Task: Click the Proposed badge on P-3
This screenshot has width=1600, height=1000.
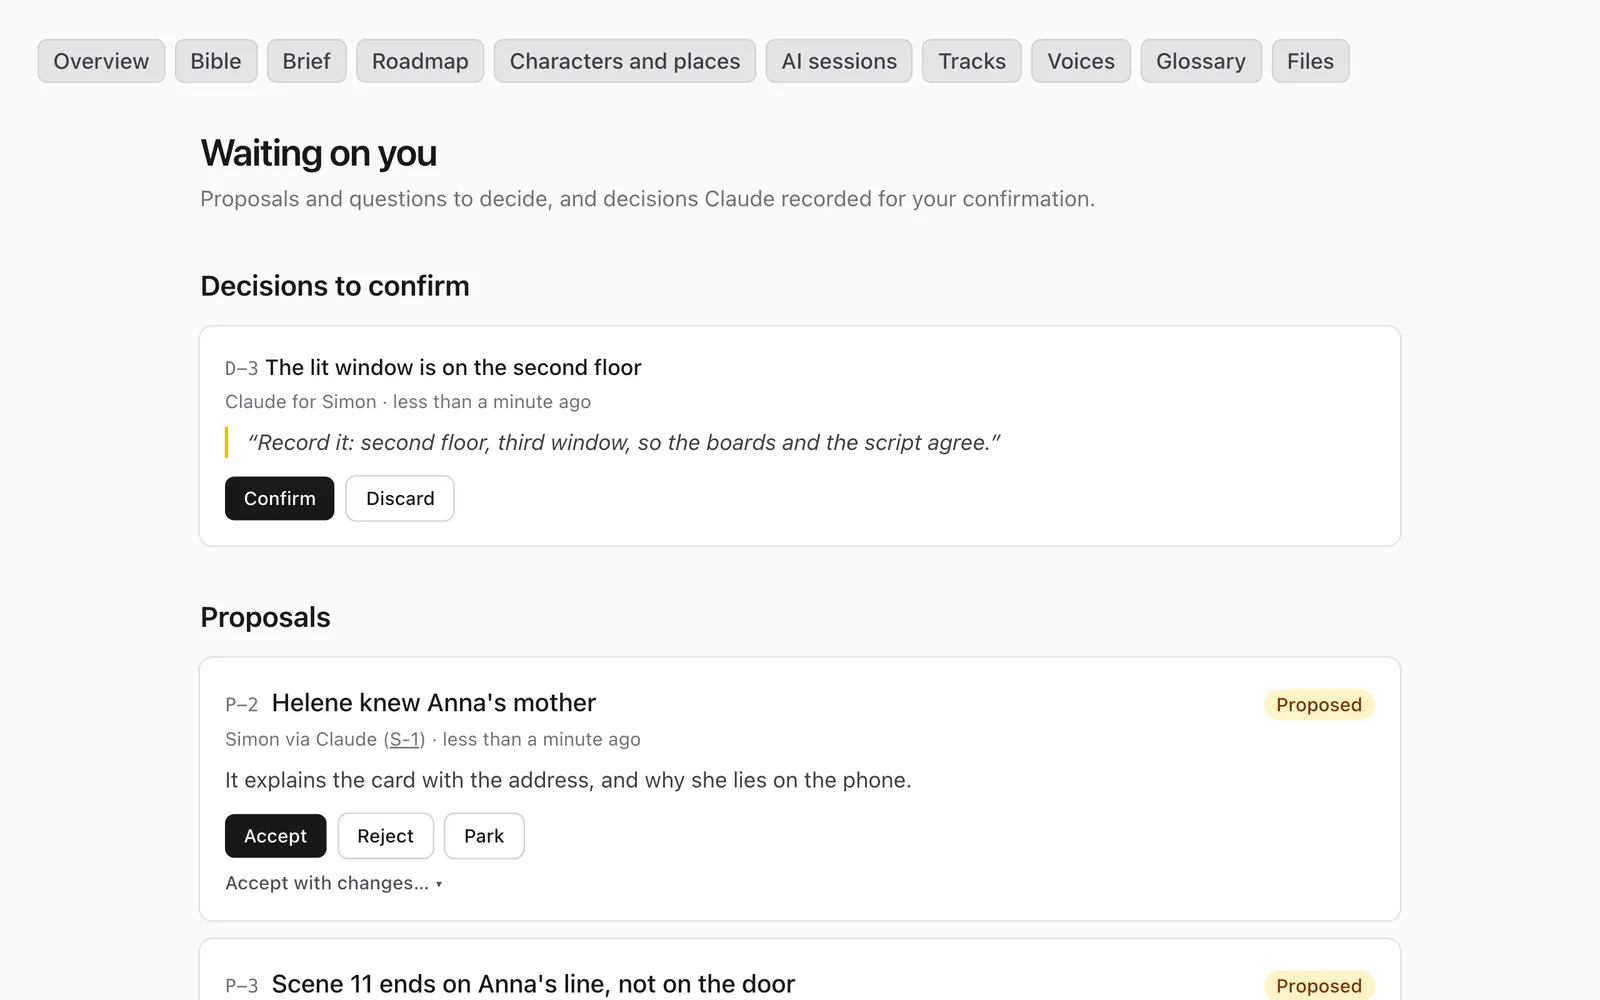Action: pos(1318,986)
